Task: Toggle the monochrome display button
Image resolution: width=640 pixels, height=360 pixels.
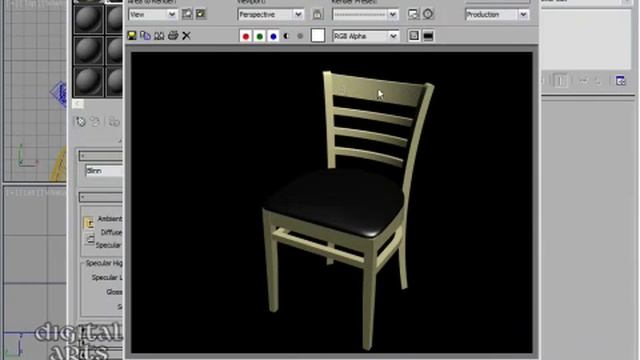Action: click(300, 36)
